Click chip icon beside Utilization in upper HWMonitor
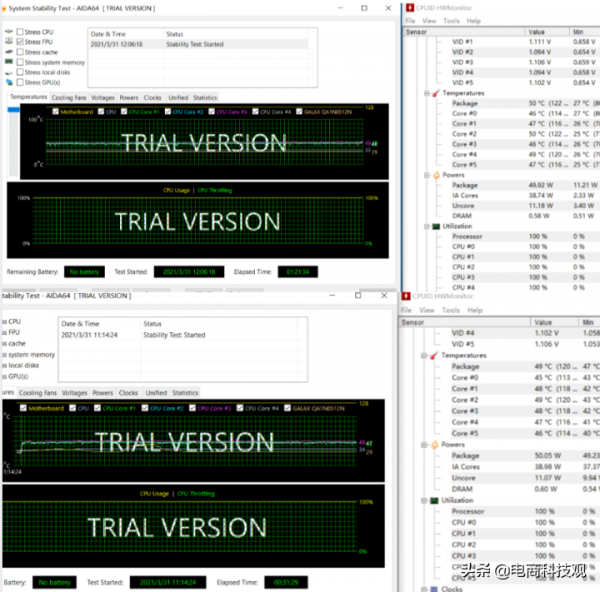Screen dimensions: 600x592 [435, 226]
